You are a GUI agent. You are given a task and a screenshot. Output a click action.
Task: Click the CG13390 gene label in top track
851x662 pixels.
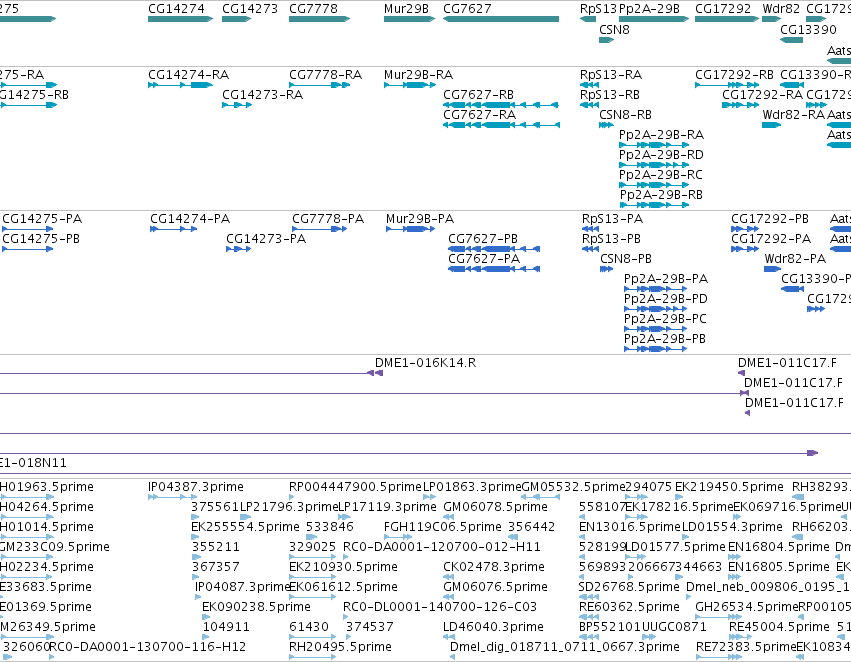tap(808, 29)
